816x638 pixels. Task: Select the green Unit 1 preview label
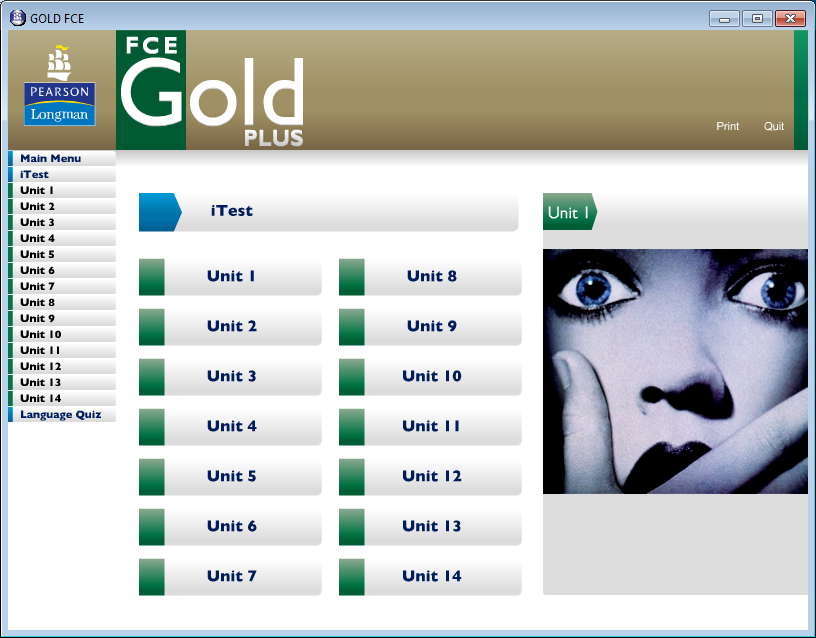(x=568, y=212)
